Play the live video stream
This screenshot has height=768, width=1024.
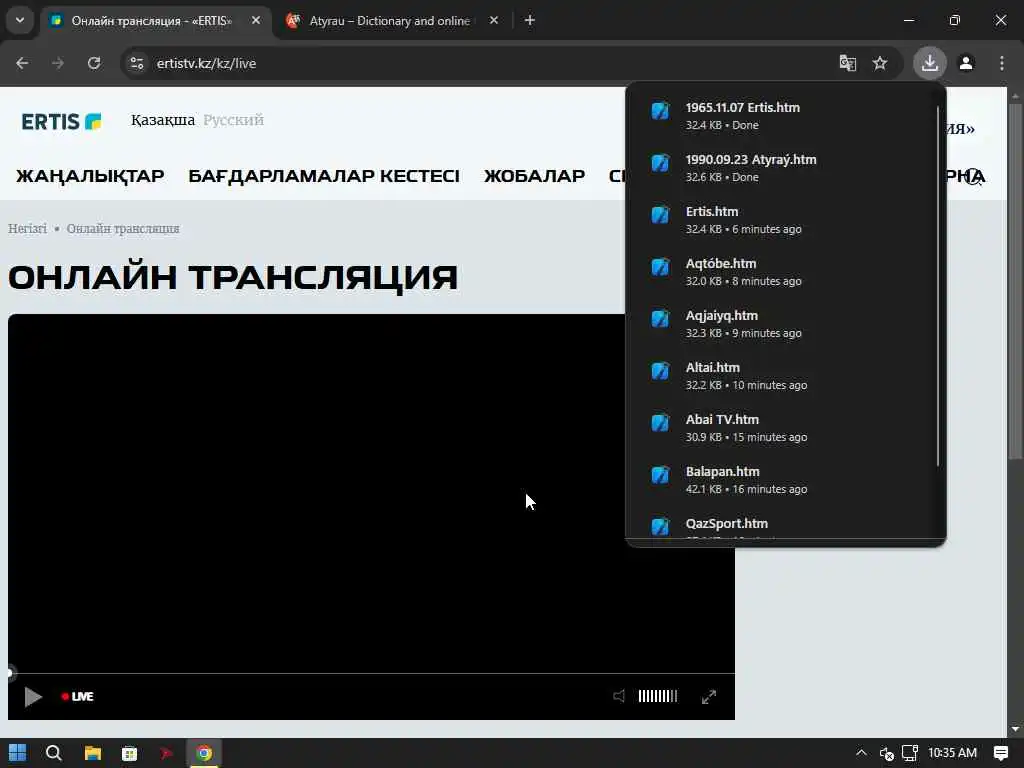pyautogui.click(x=33, y=697)
